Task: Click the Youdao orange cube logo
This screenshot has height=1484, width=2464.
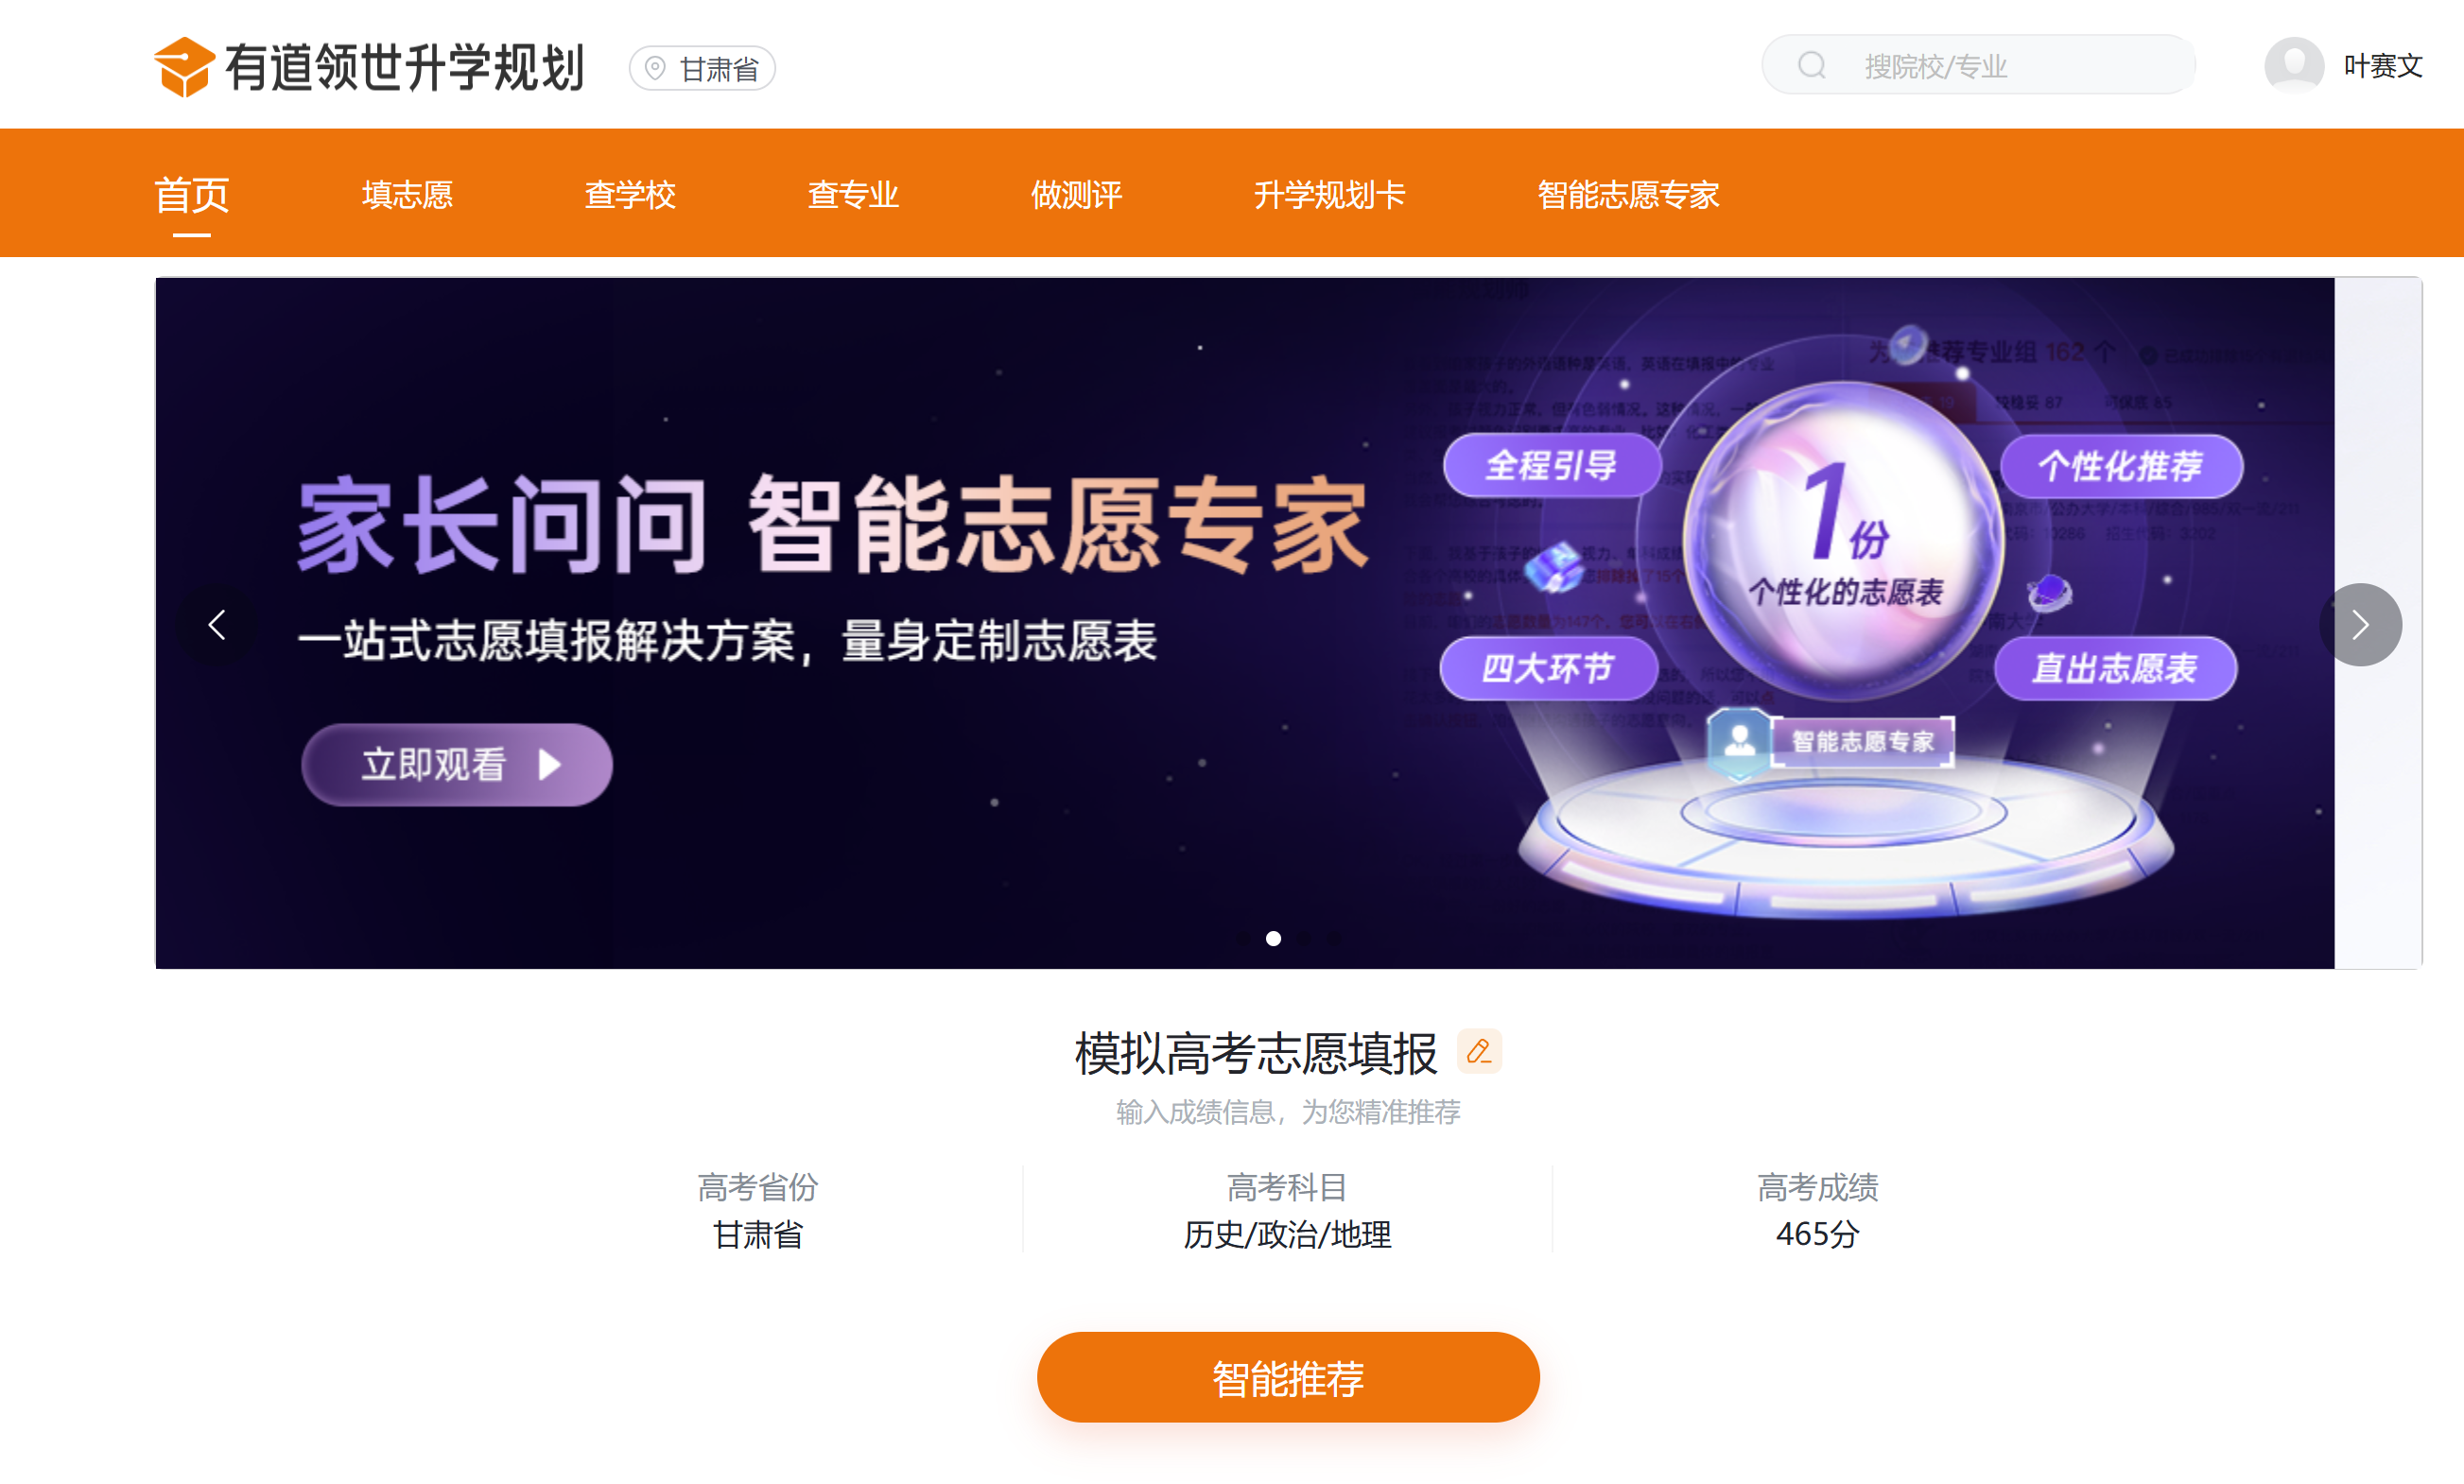Action: point(184,67)
